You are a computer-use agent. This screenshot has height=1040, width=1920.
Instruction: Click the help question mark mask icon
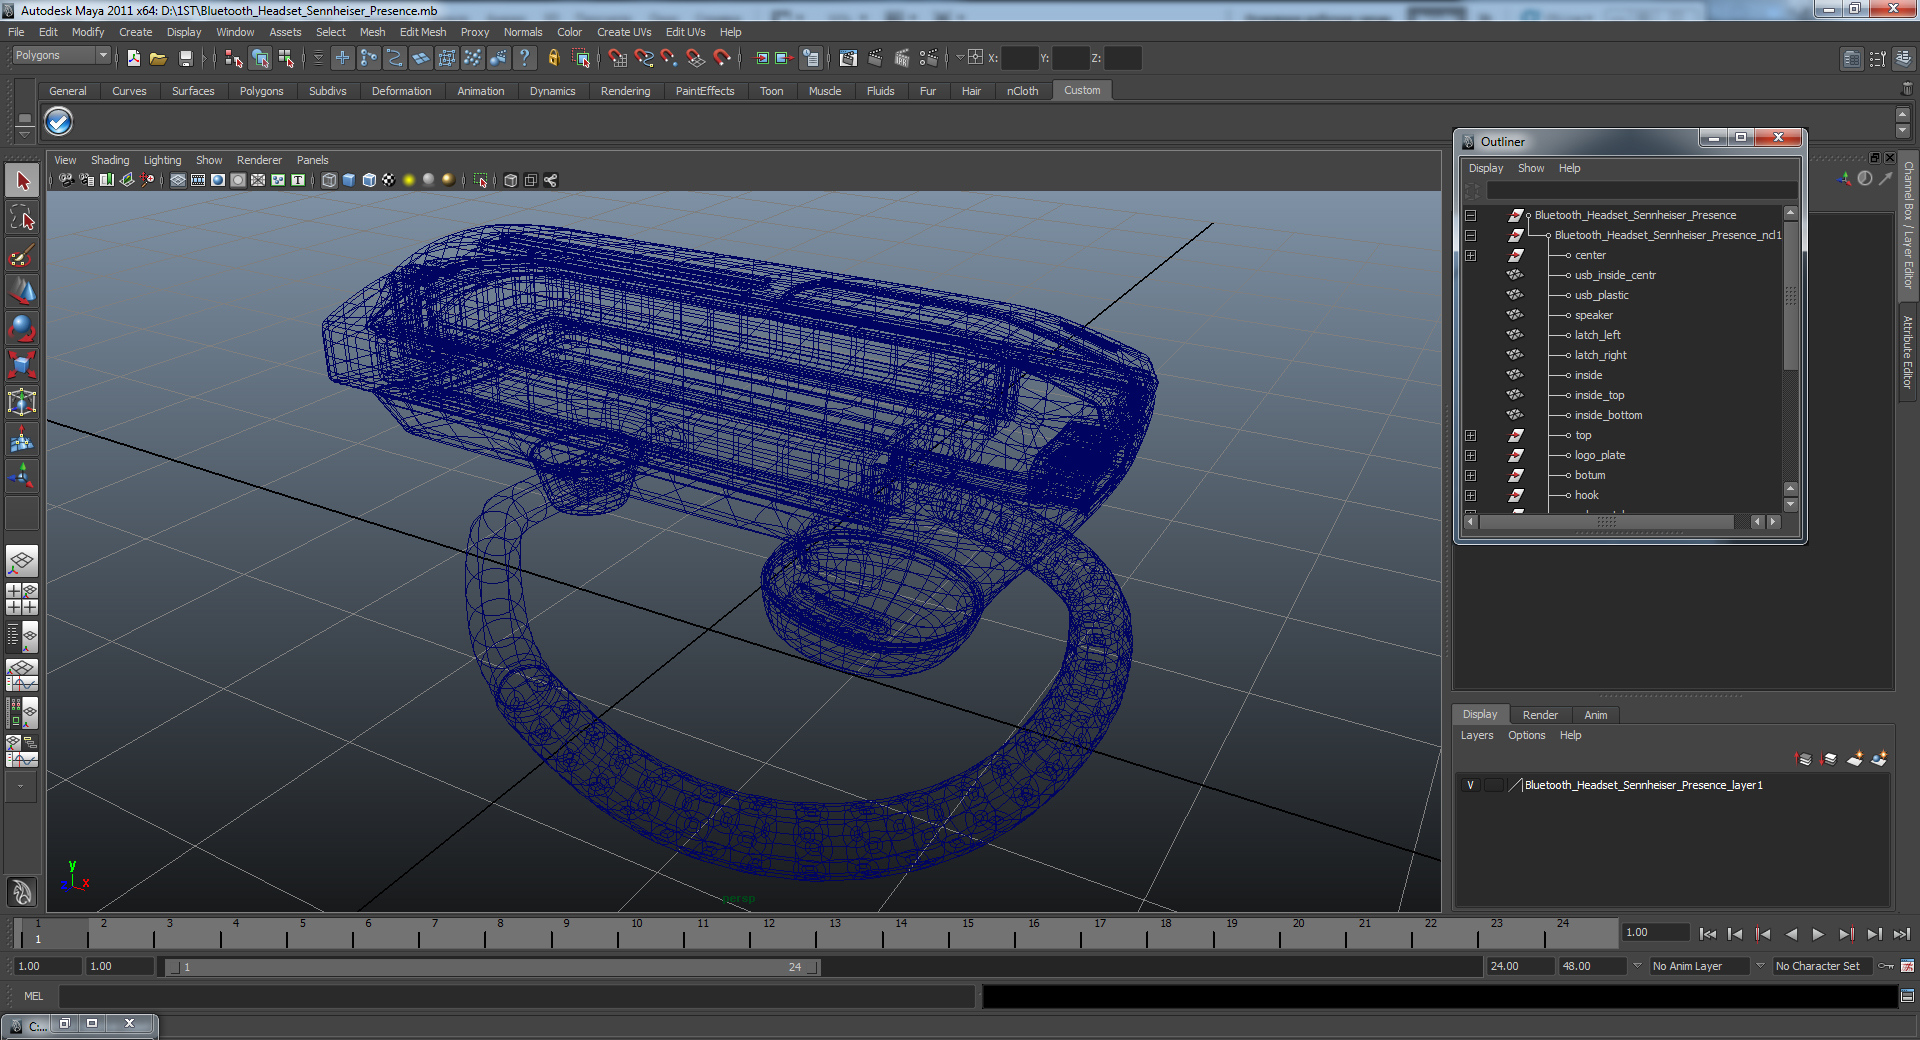tap(524, 58)
